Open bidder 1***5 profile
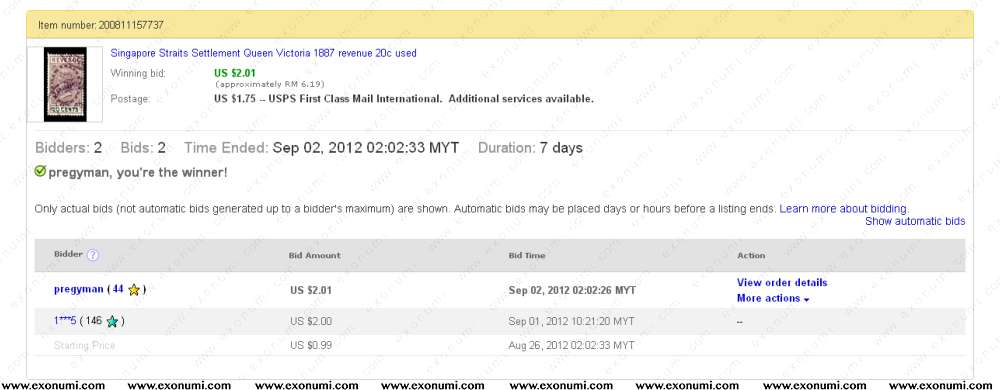 [x=65, y=321]
